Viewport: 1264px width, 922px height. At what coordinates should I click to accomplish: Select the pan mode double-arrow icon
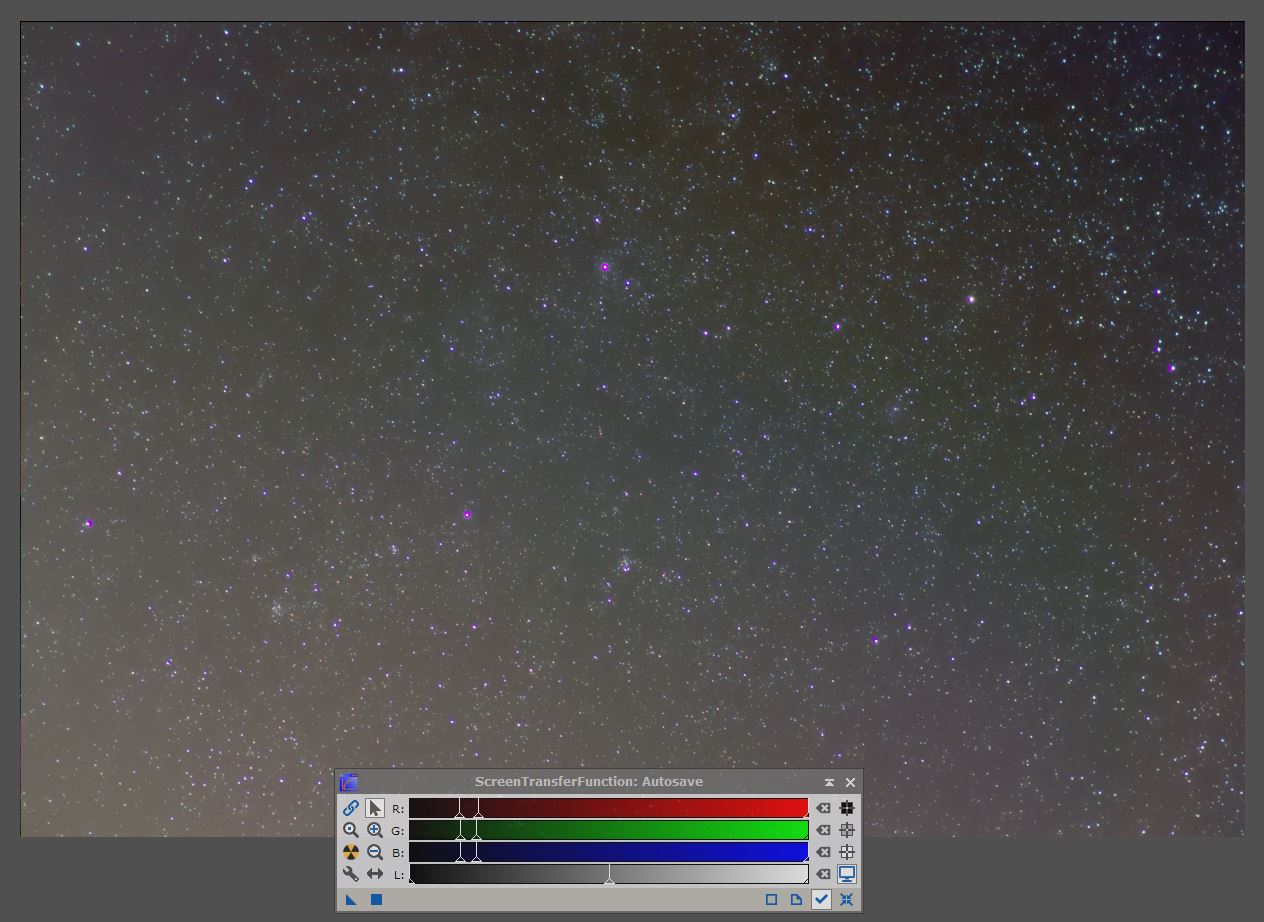[375, 874]
